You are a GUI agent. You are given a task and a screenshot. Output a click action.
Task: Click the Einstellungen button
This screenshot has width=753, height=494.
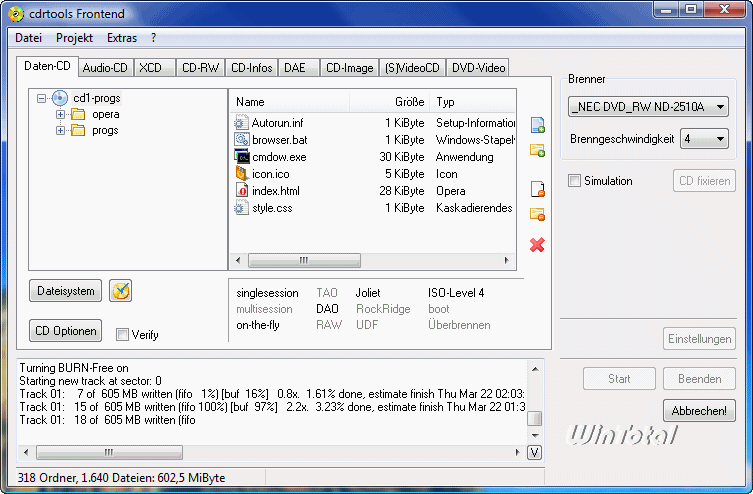pyautogui.click(x=699, y=339)
